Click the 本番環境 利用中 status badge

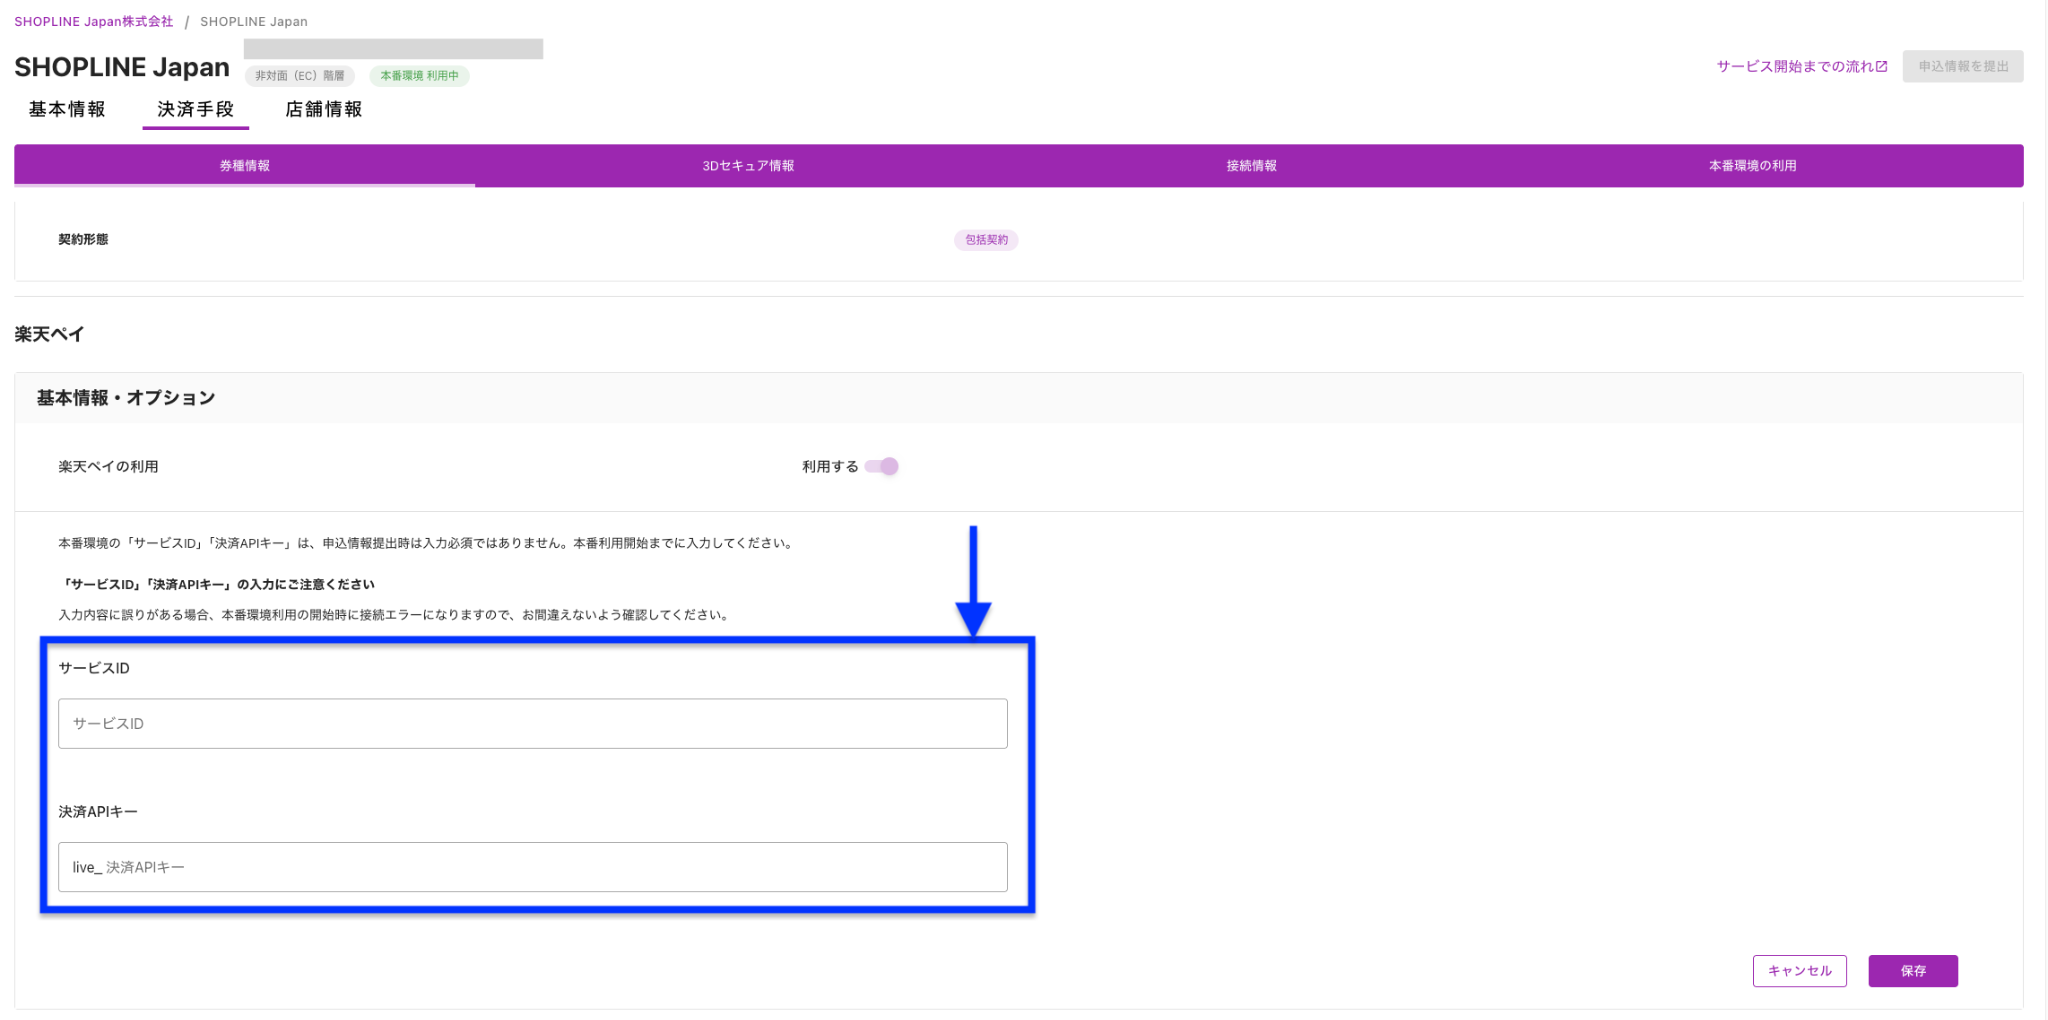tap(420, 76)
